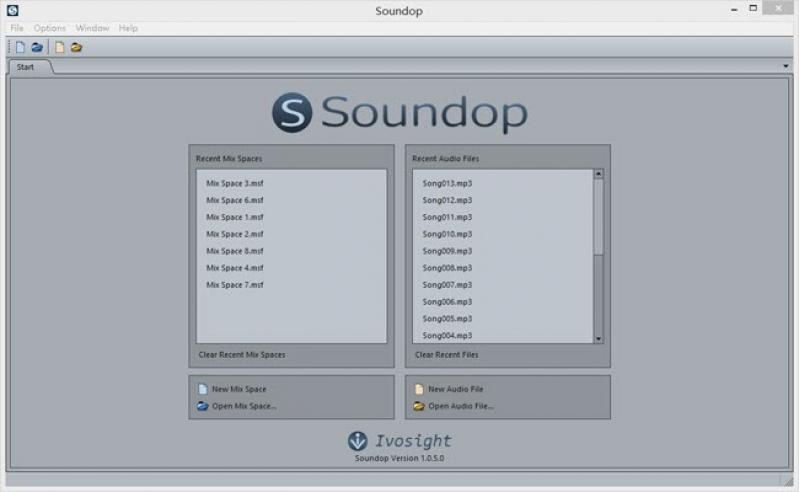Image resolution: width=799 pixels, height=492 pixels.
Task: Click the Soundop app icon in title bar
Action: pyautogui.click(x=12, y=10)
